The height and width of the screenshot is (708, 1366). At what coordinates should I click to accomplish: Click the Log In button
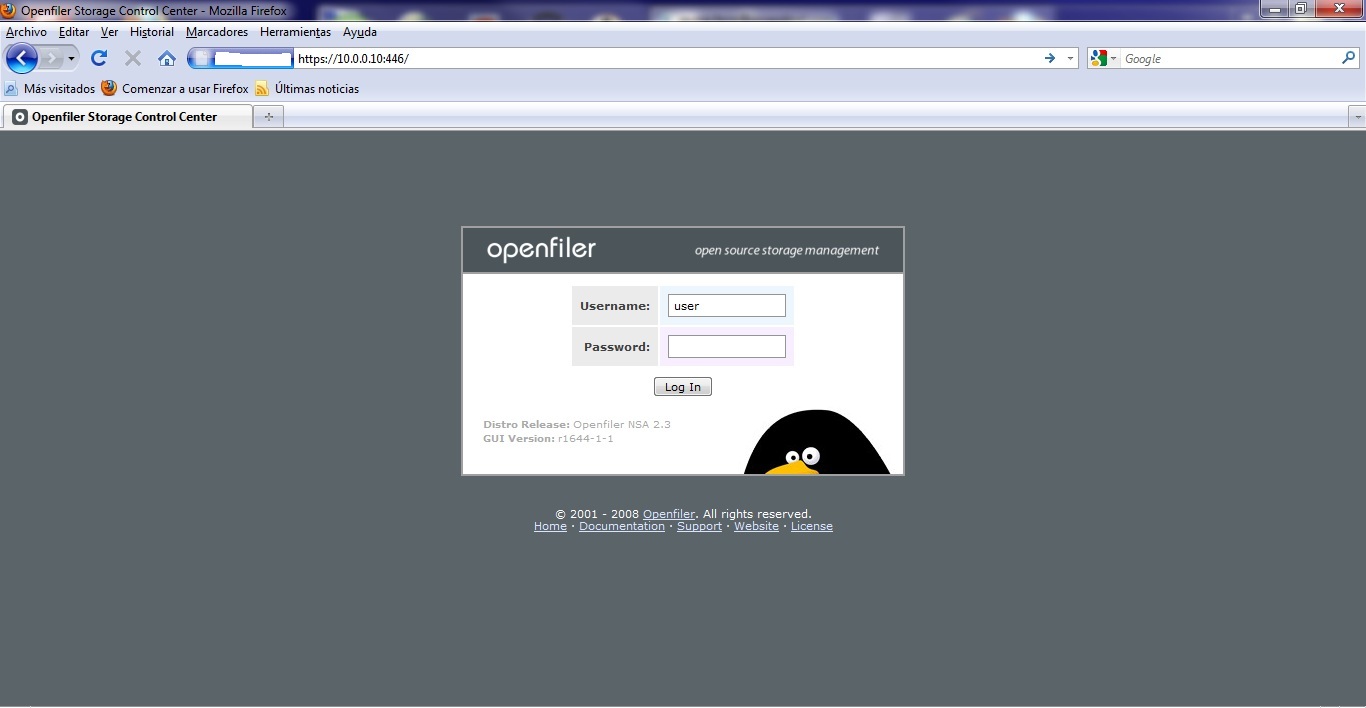click(683, 387)
